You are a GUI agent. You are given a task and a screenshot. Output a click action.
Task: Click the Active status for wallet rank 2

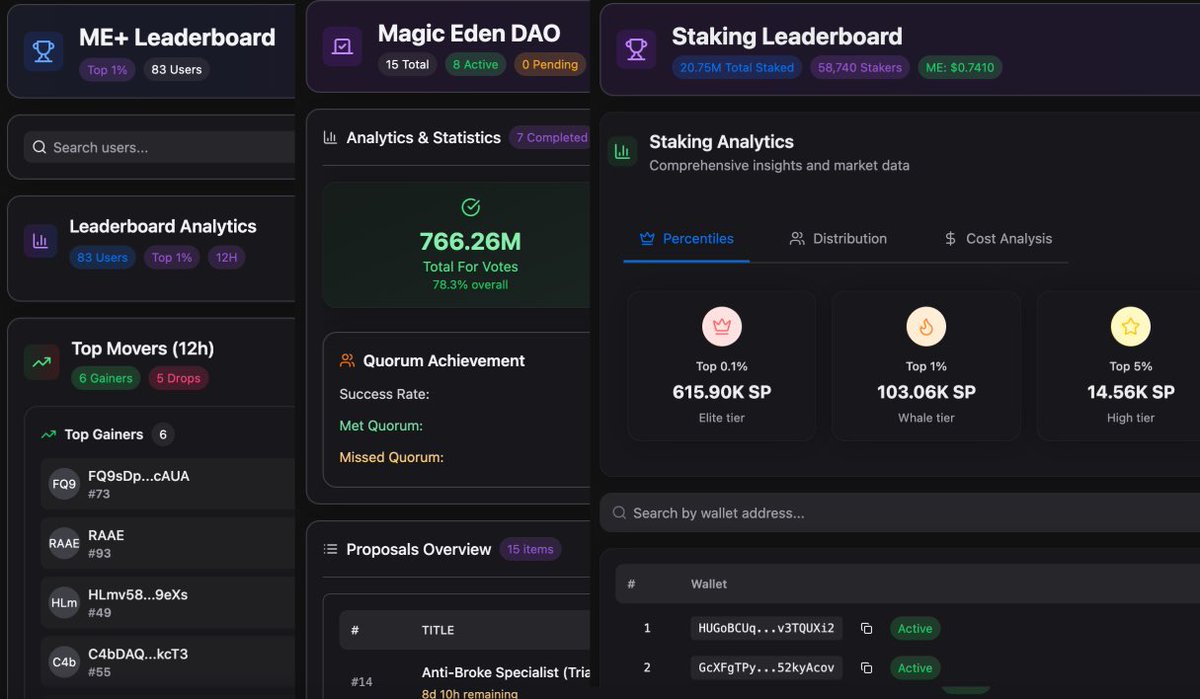pyautogui.click(x=915, y=668)
